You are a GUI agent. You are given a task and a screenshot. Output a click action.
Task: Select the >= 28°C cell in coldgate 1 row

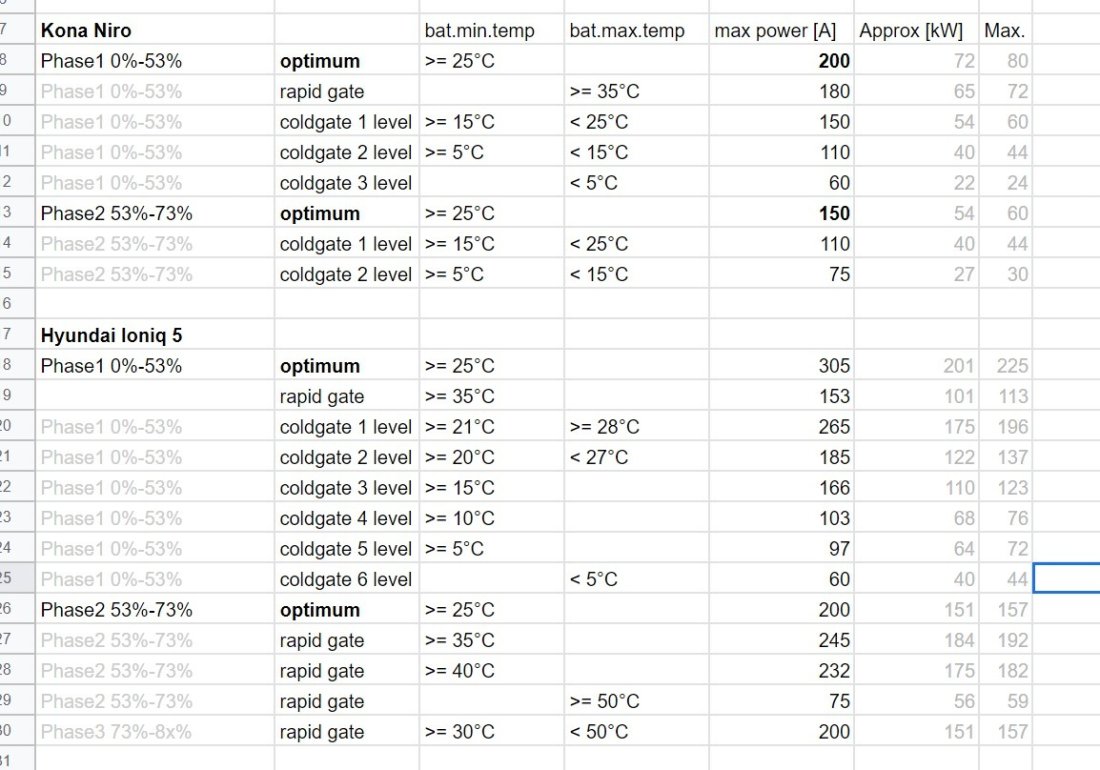pos(636,426)
